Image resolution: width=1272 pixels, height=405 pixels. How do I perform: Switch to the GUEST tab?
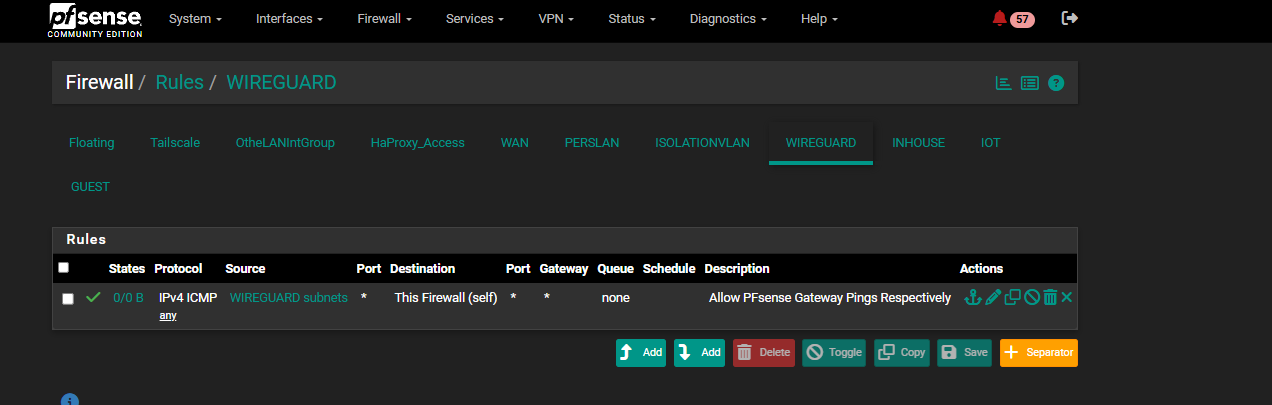tap(90, 187)
